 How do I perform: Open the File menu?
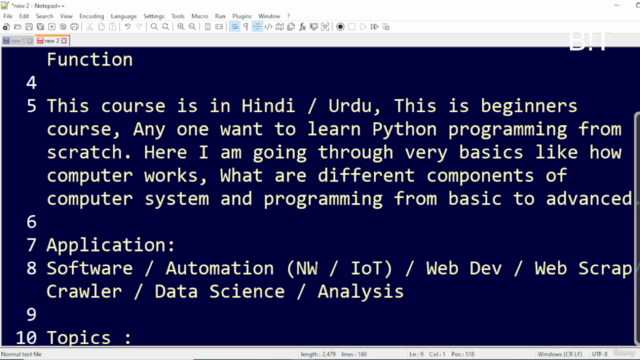click(8, 16)
